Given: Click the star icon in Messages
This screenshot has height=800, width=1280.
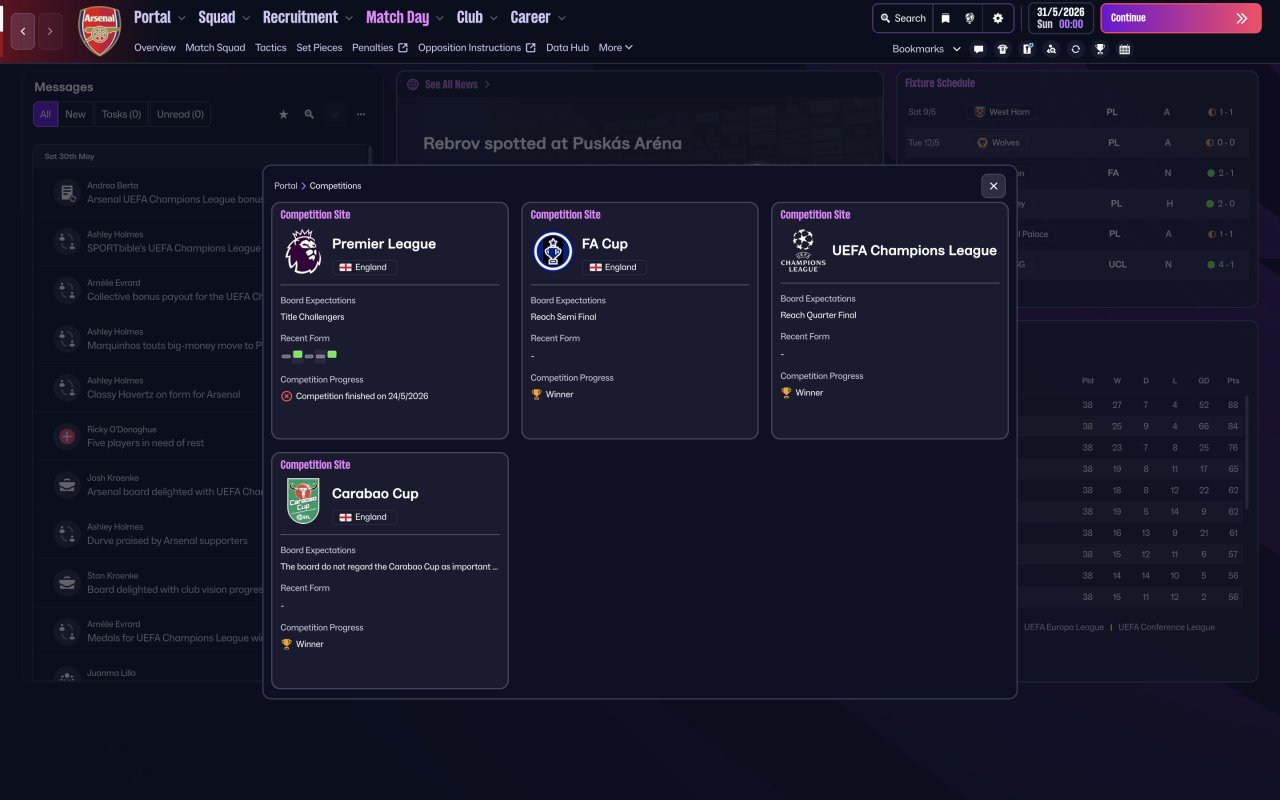Looking at the screenshot, I should pos(283,115).
